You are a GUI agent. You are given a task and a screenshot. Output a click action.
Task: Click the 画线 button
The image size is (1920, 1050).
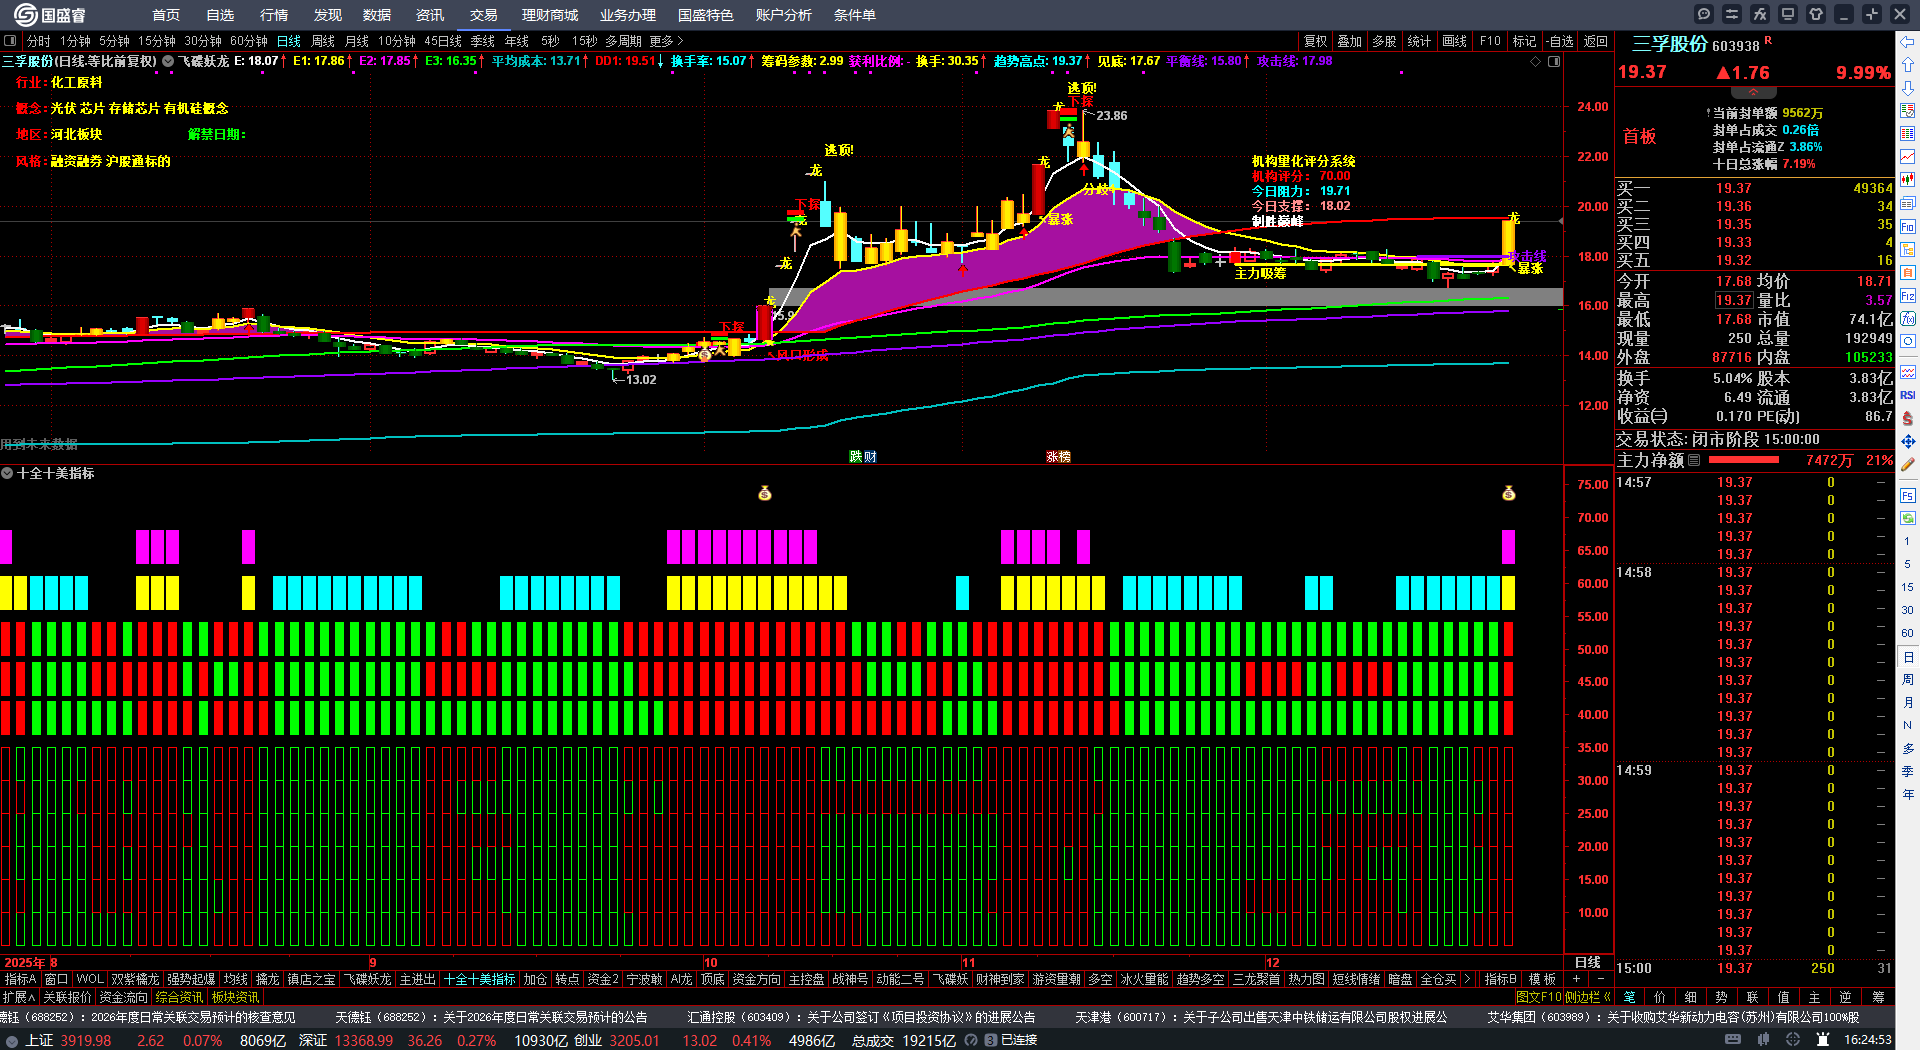point(1455,41)
